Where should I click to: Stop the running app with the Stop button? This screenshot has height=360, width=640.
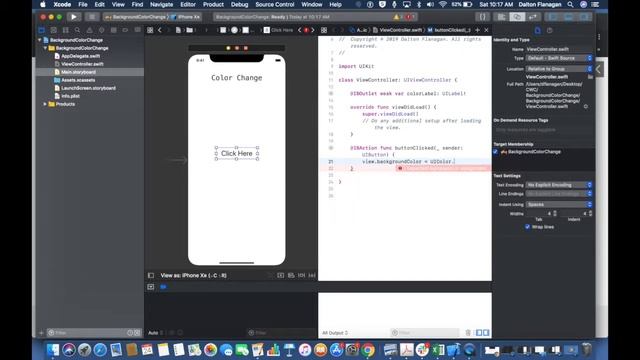(92, 17)
